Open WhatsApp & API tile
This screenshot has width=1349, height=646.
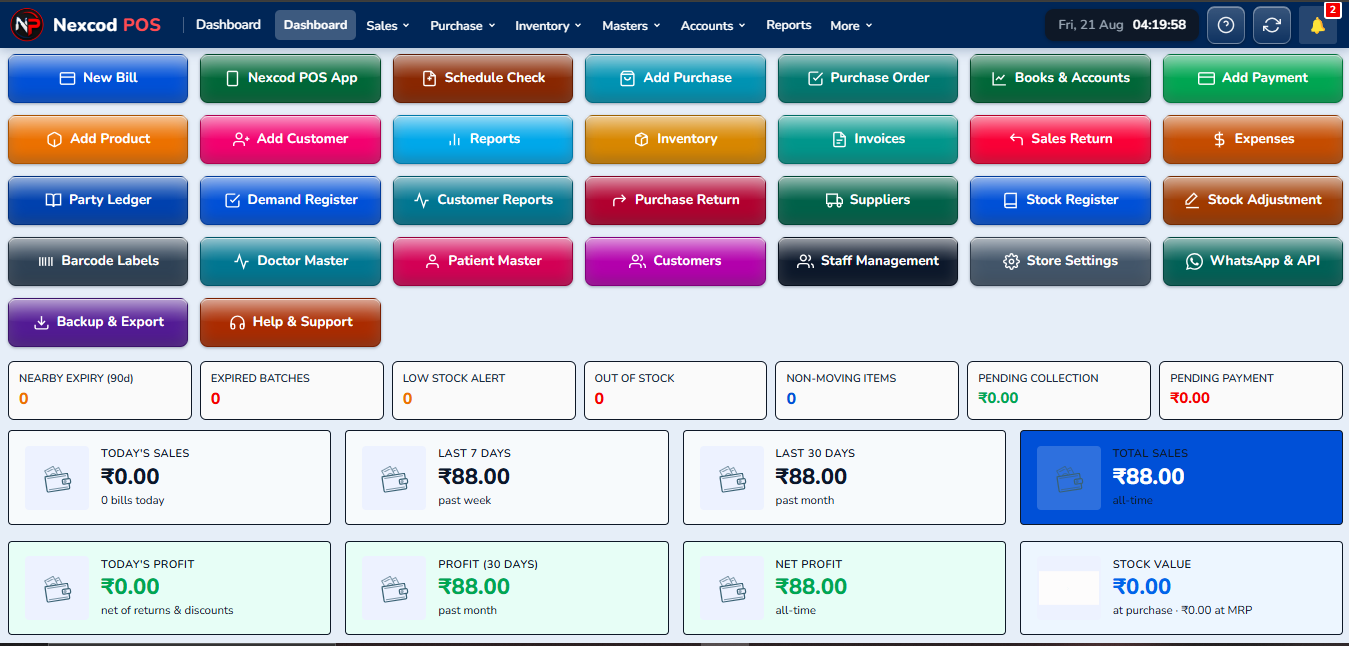coord(1253,261)
